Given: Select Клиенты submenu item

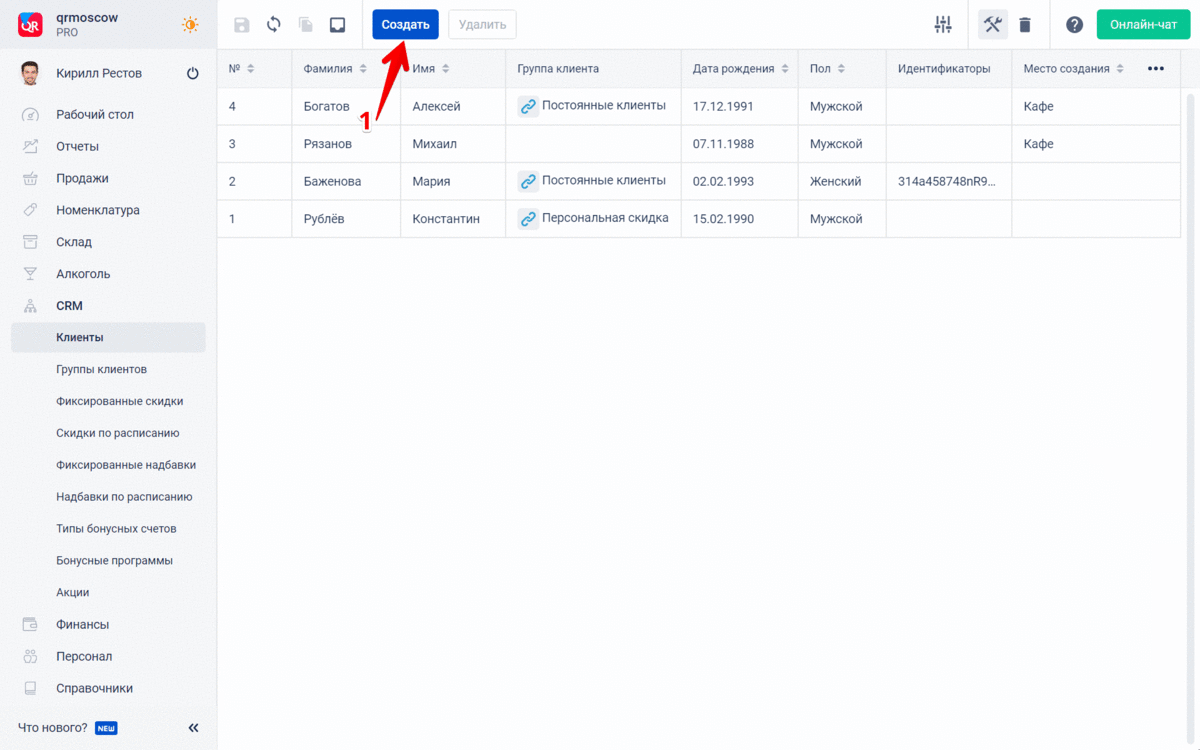Looking at the screenshot, I should (x=108, y=338).
